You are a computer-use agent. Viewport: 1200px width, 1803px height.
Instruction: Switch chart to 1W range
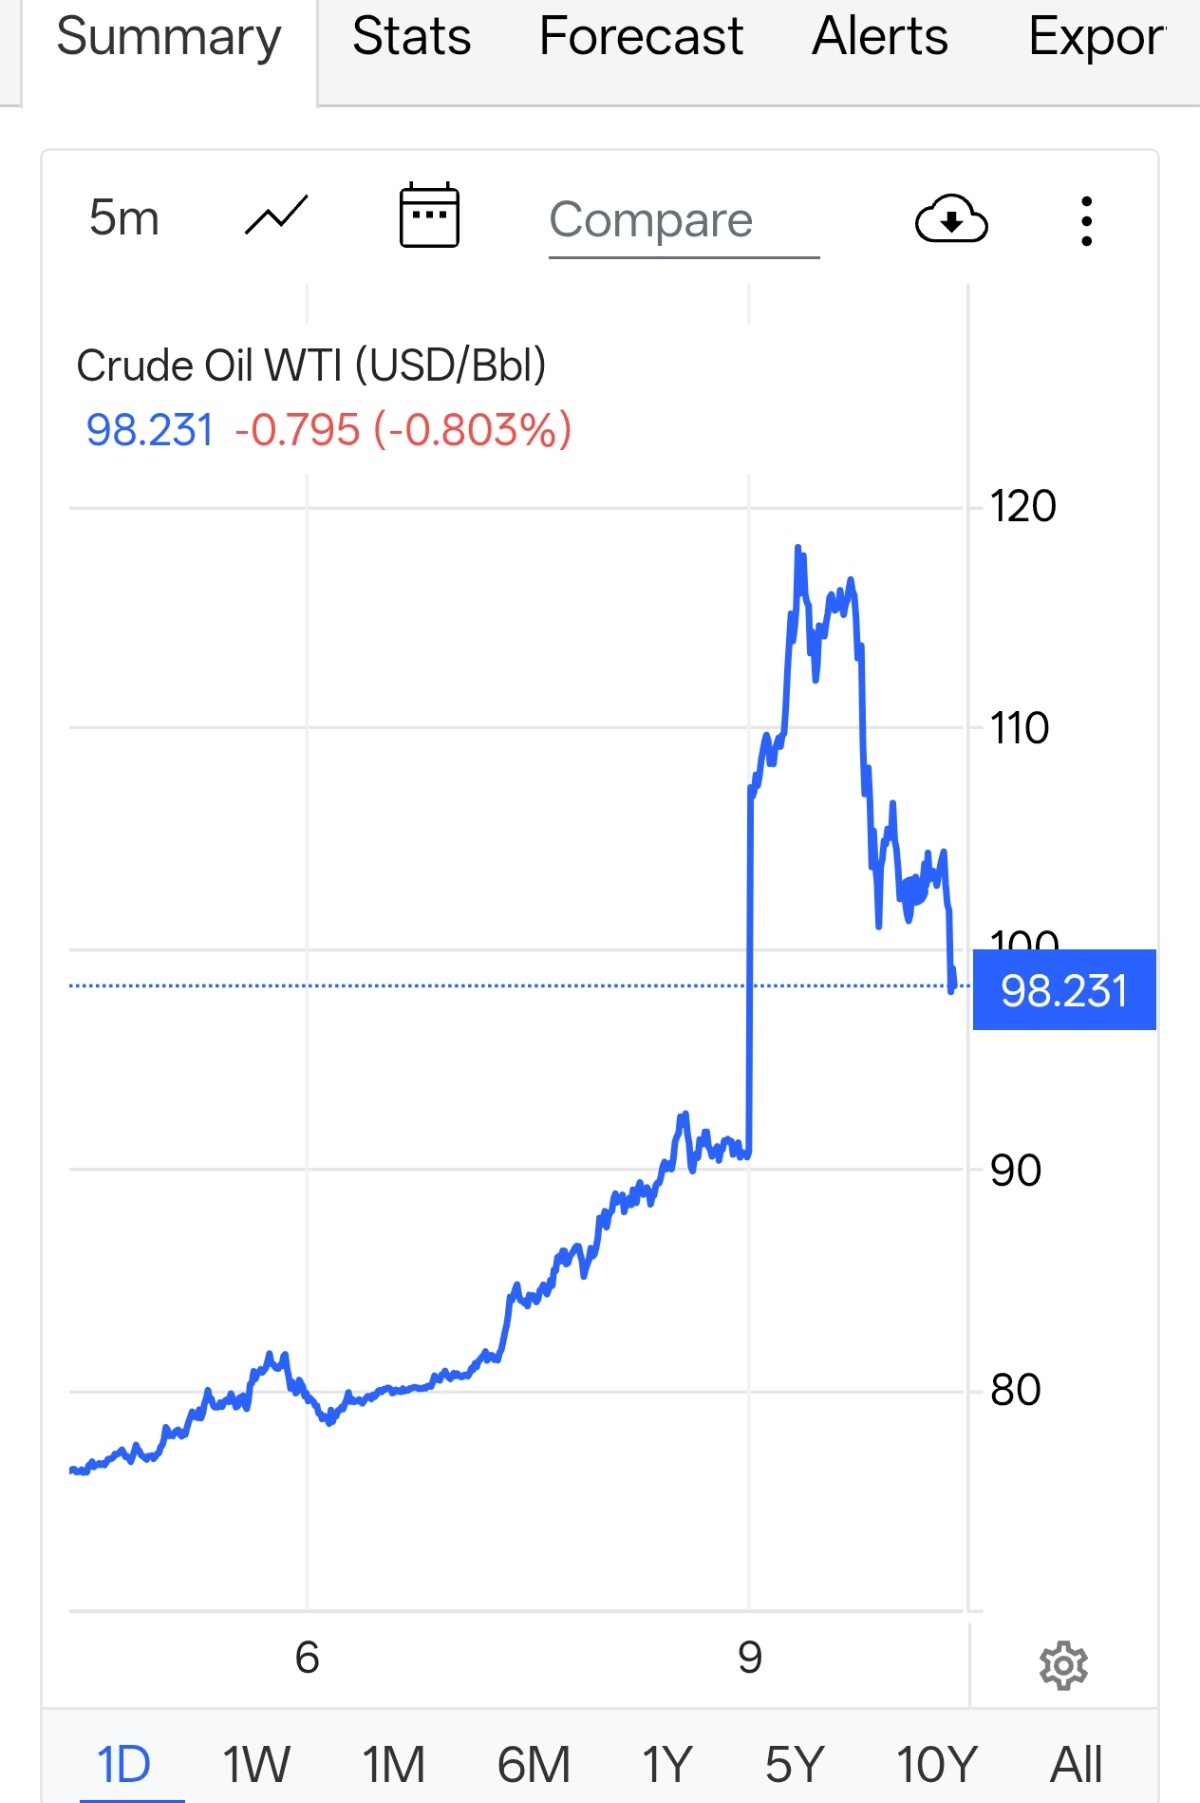[256, 1764]
